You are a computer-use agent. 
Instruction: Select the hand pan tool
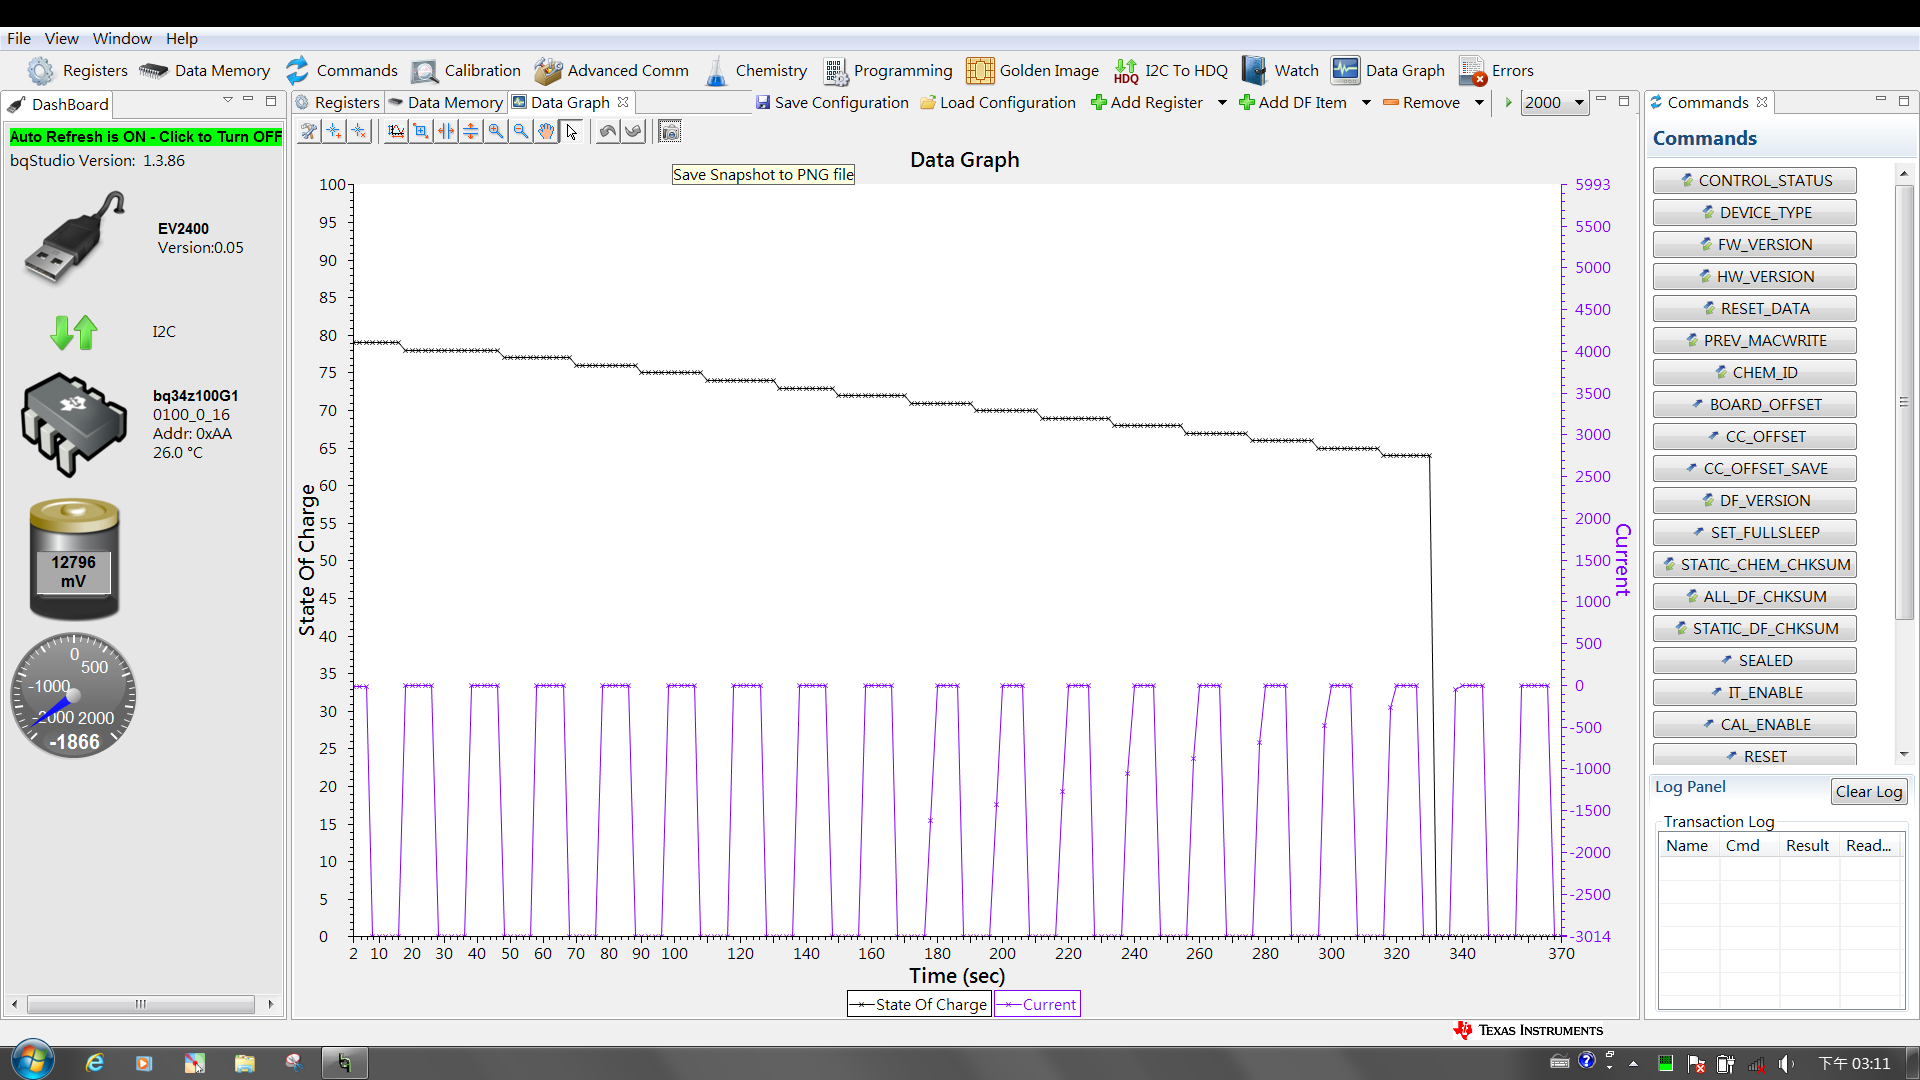click(x=545, y=132)
